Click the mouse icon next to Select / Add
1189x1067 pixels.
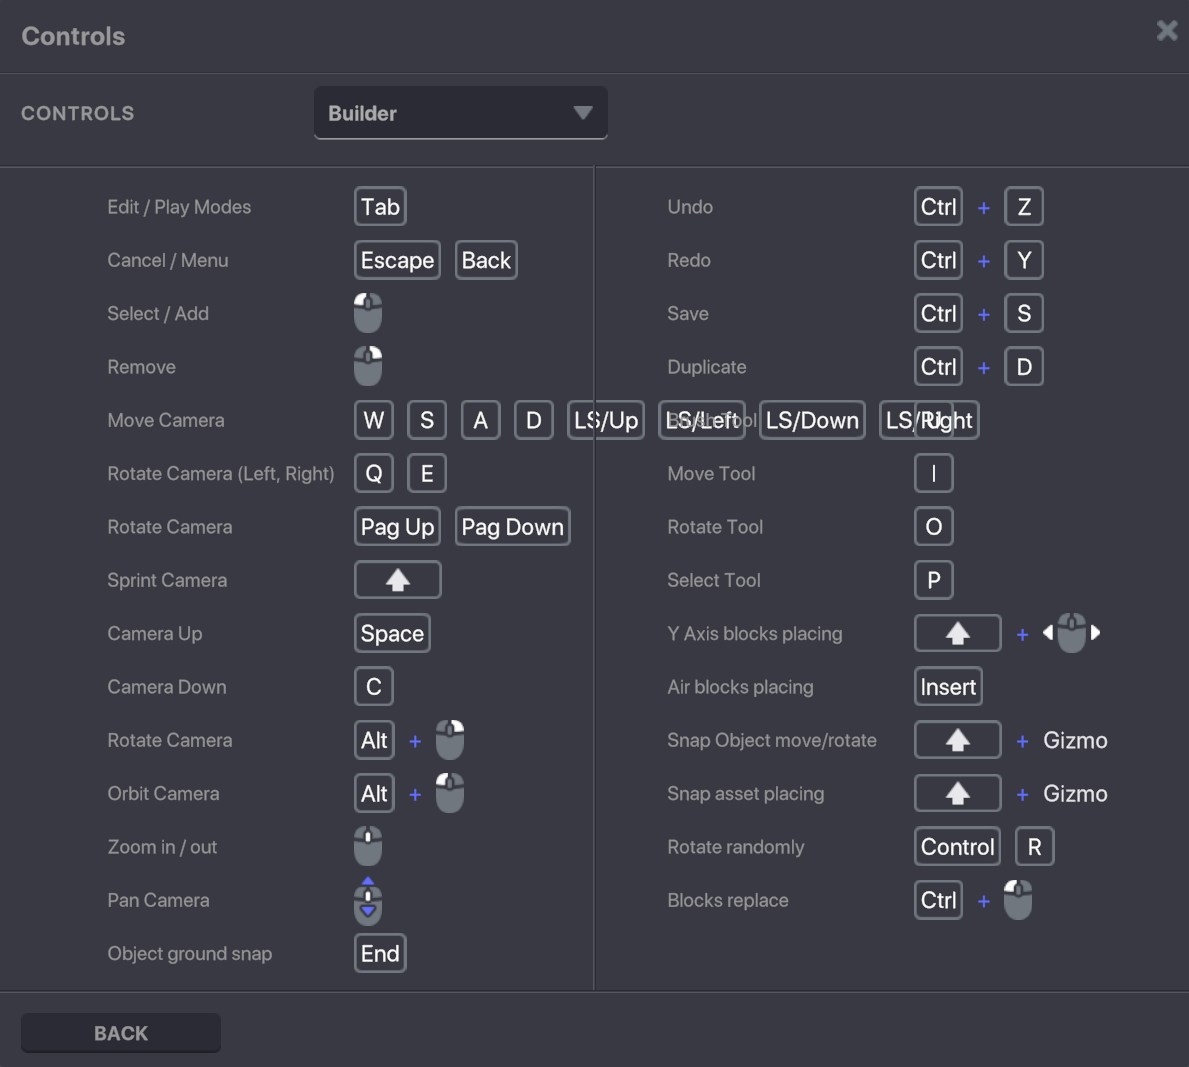(x=368, y=313)
